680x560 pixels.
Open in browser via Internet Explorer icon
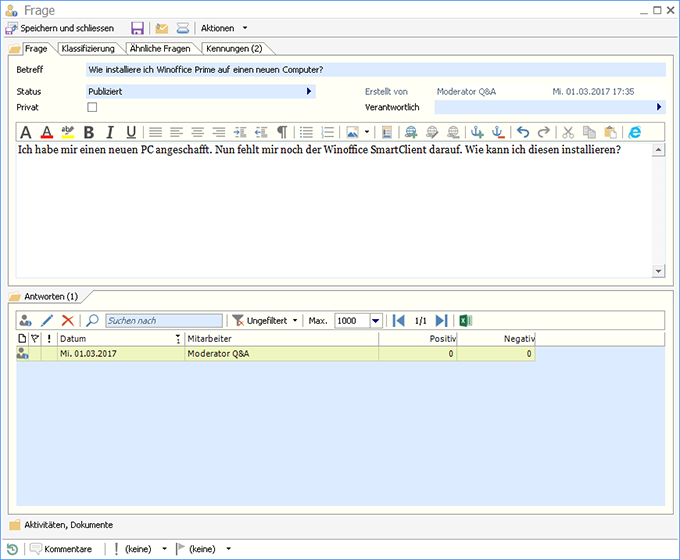click(x=634, y=132)
